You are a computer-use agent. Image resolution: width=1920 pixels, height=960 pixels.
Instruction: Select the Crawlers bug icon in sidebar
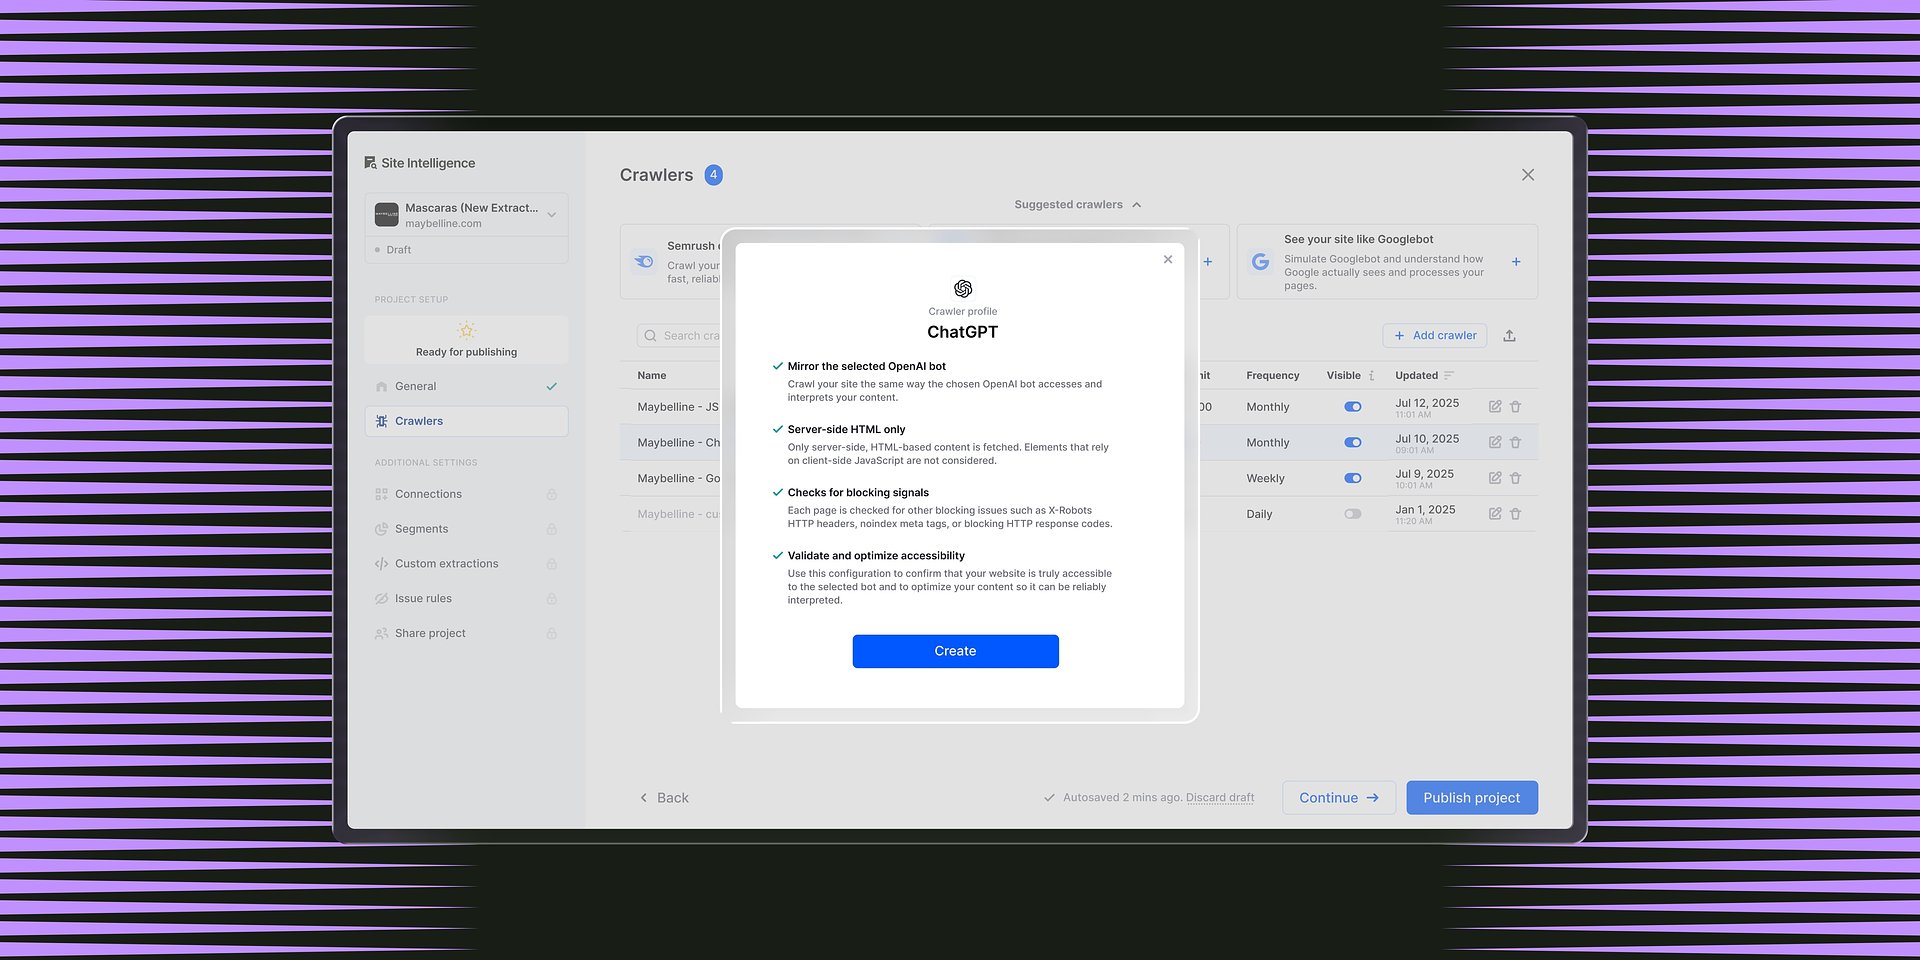point(382,421)
